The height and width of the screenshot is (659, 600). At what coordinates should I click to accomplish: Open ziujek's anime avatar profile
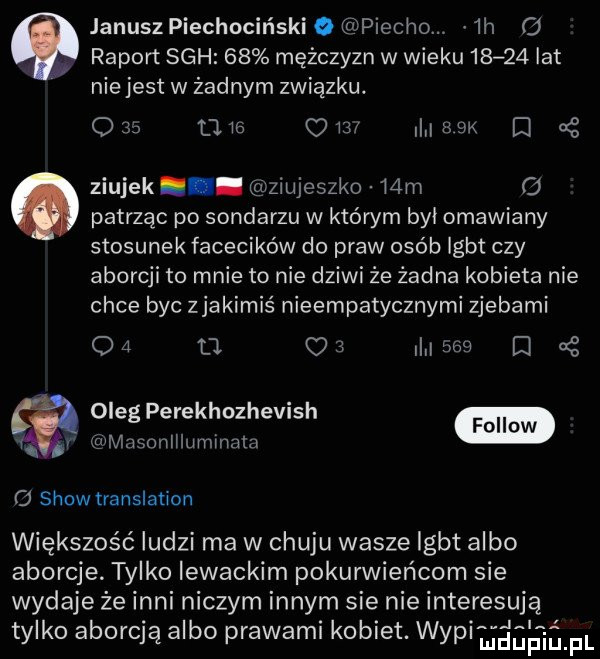(x=45, y=206)
